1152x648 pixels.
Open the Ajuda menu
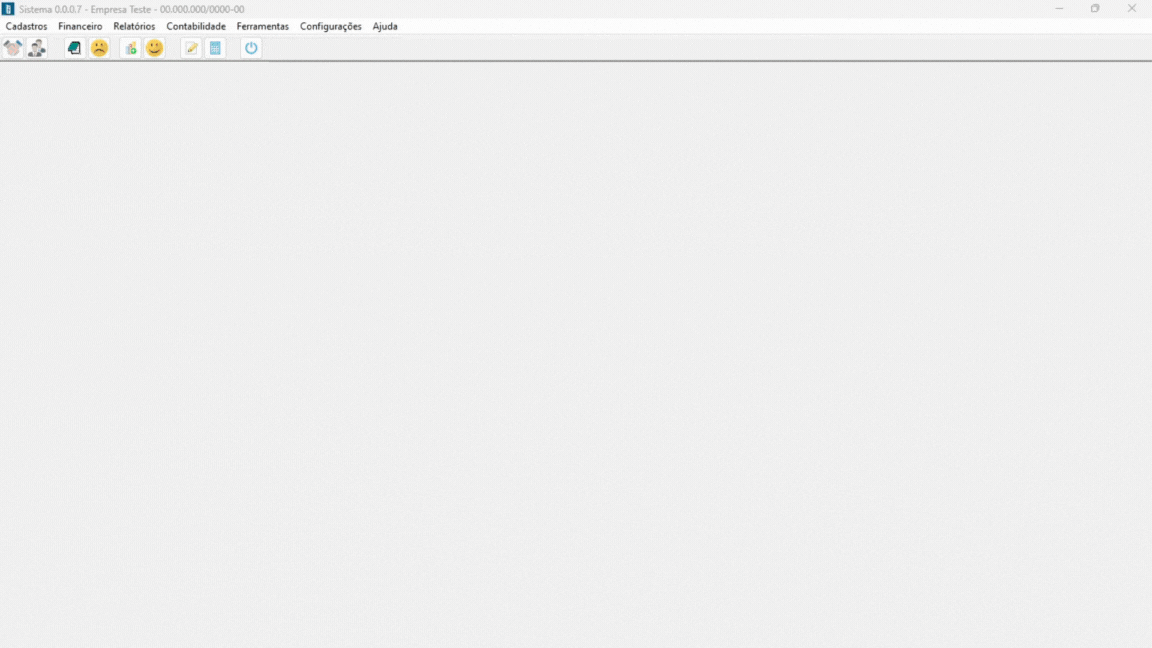tap(385, 26)
